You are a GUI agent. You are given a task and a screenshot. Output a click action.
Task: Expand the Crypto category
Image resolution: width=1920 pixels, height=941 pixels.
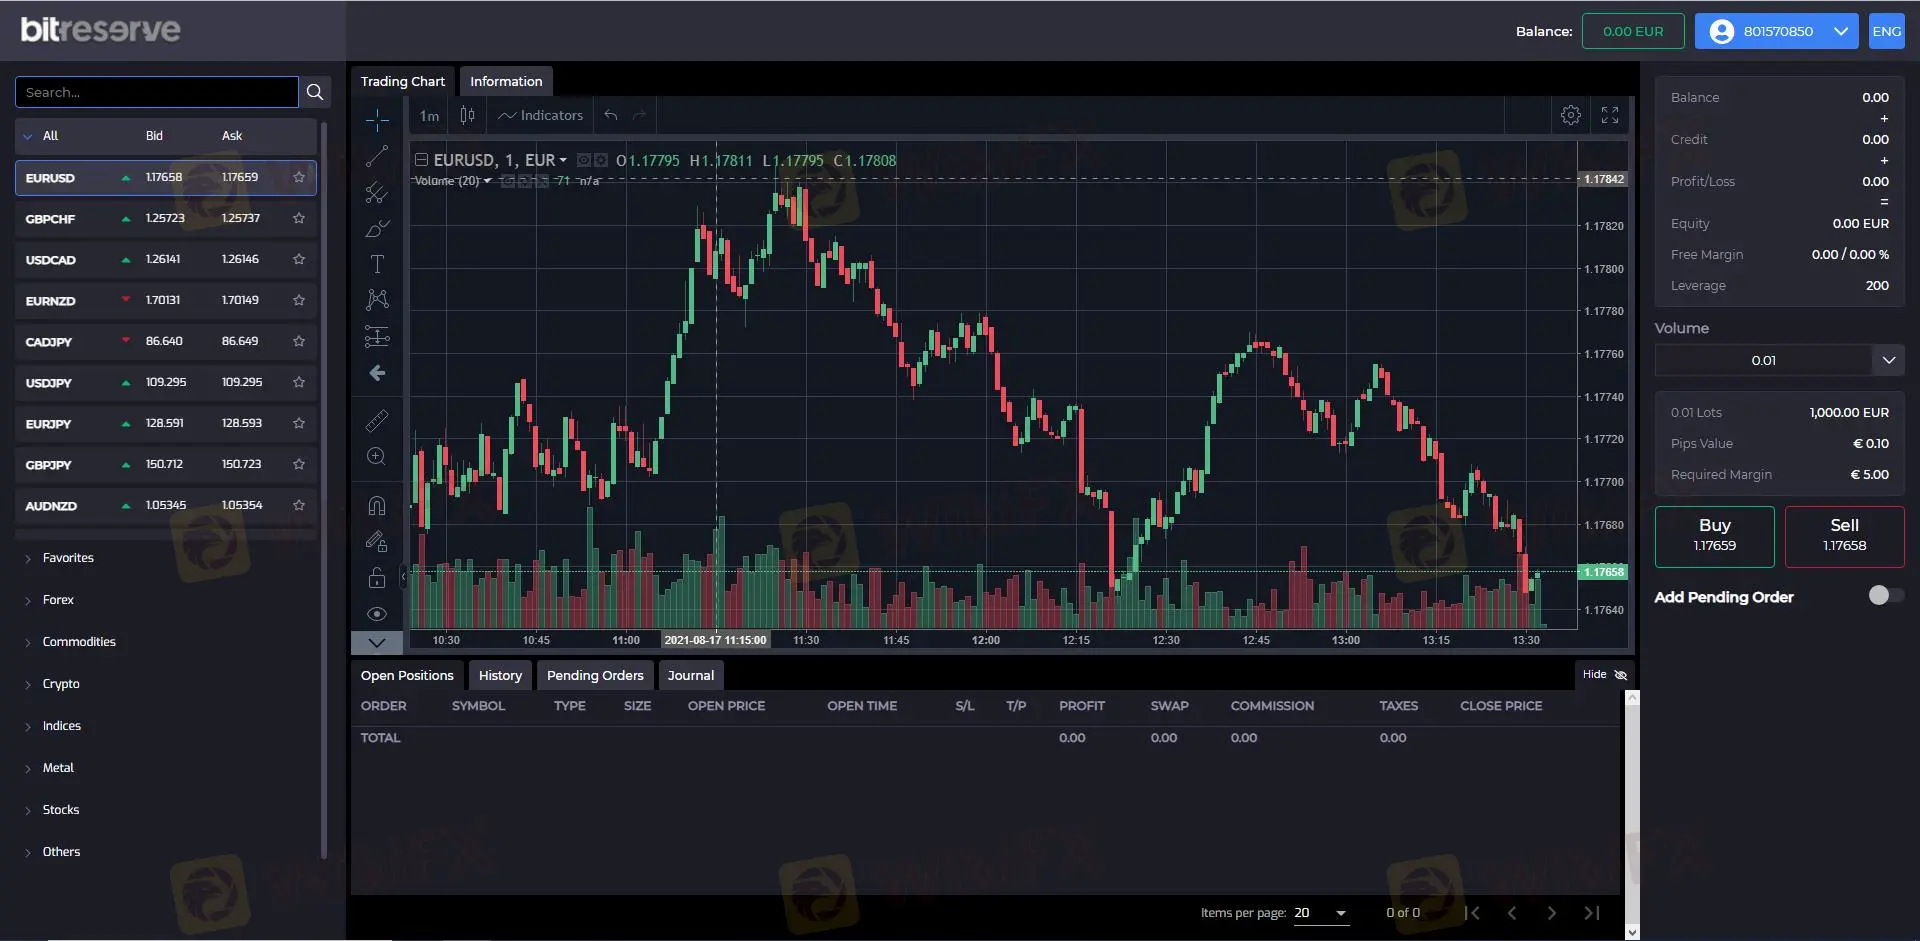(x=61, y=684)
